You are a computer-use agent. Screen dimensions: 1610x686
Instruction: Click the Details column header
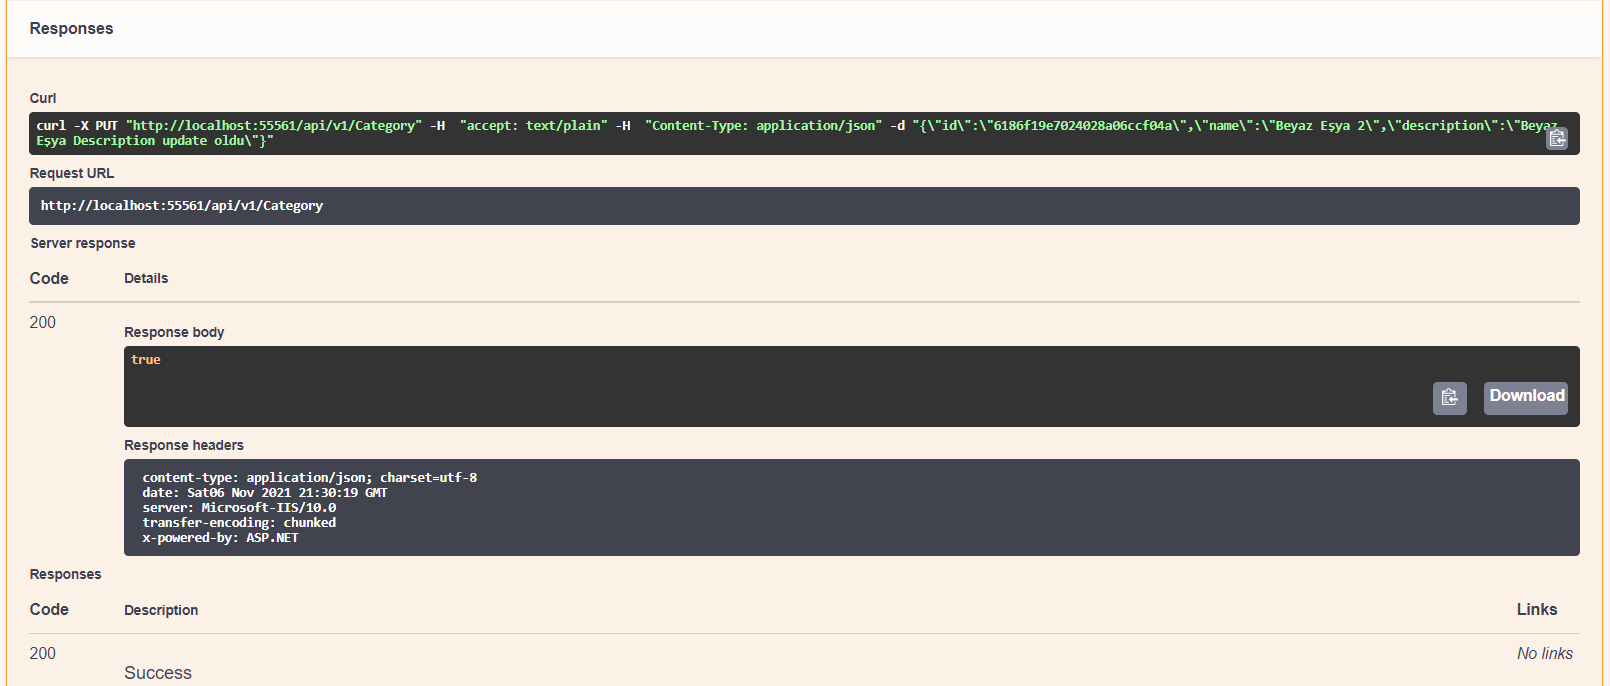(146, 278)
